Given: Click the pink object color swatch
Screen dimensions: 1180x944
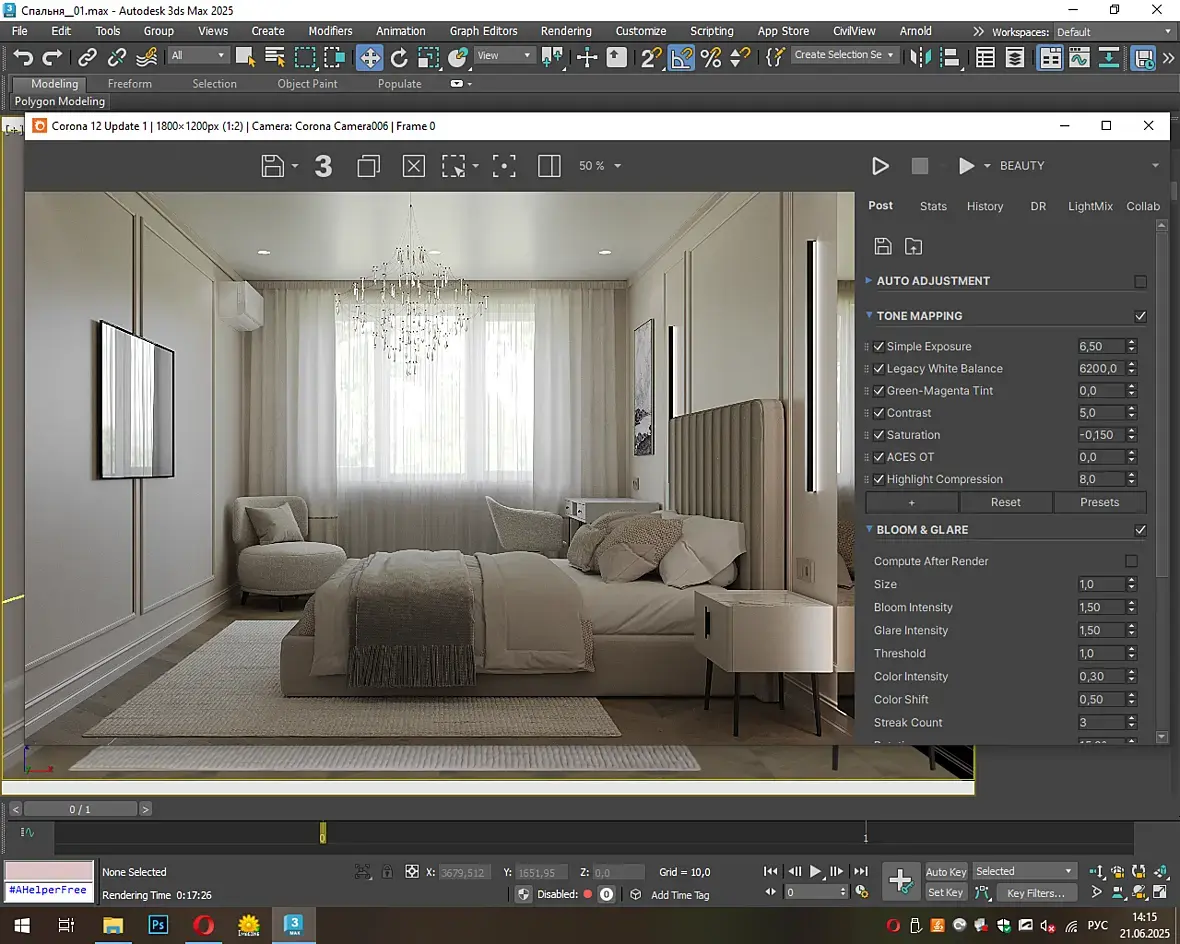Looking at the screenshot, I should pyautogui.click(x=49, y=870).
